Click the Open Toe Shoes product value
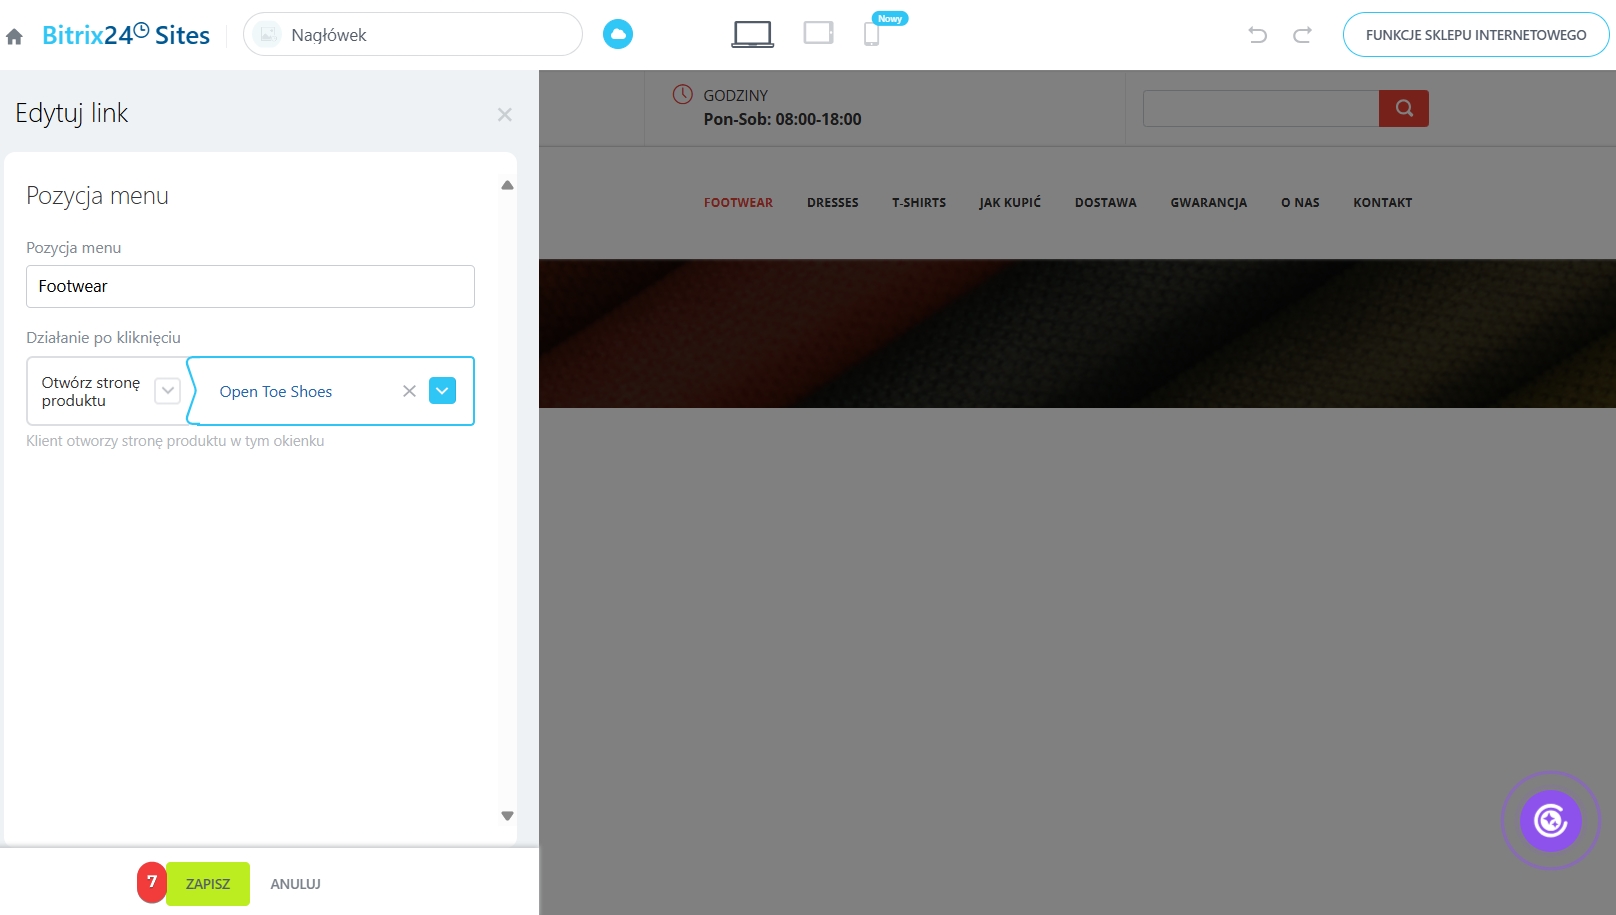Screen dimensions: 1616x915 point(276,392)
